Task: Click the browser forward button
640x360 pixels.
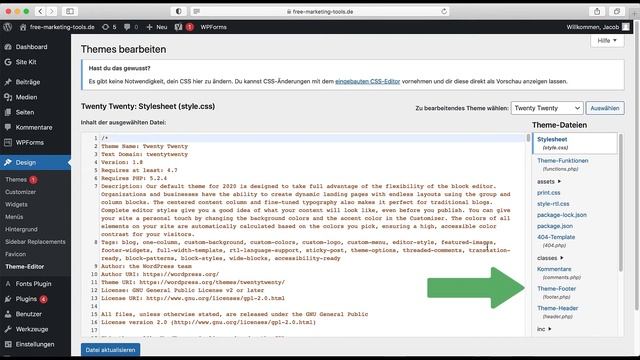Action: (51, 11)
